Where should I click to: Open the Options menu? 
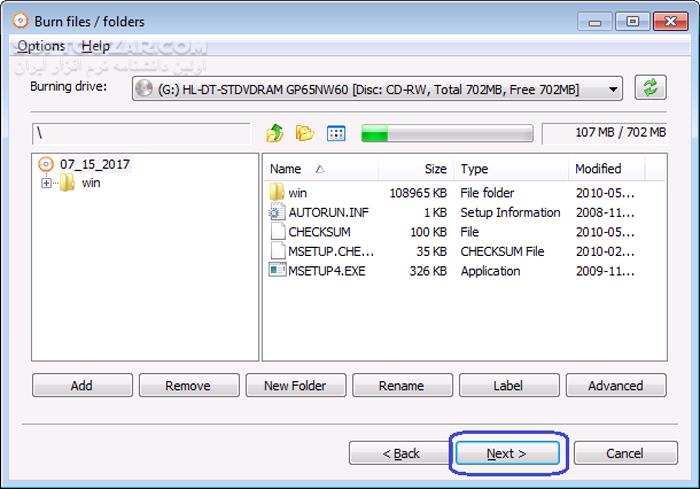[x=41, y=46]
